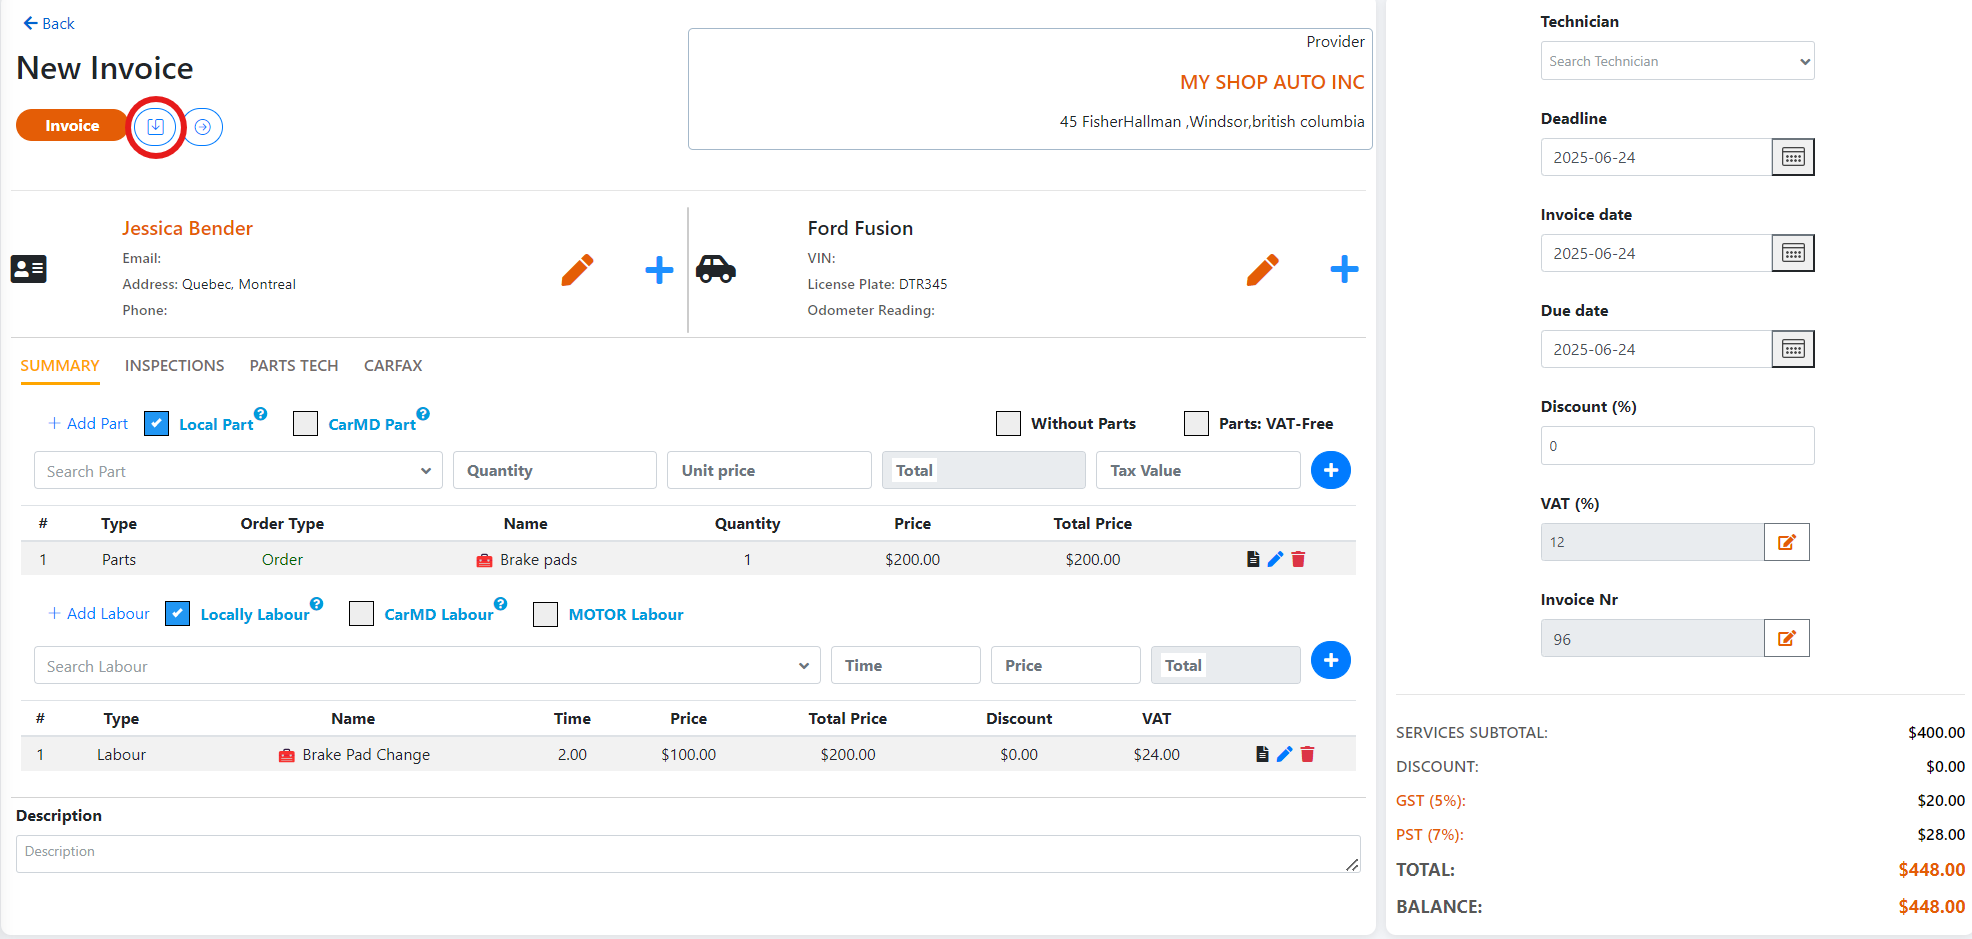The height and width of the screenshot is (939, 1972).
Task: Open the CARFAX tab
Action: point(392,366)
